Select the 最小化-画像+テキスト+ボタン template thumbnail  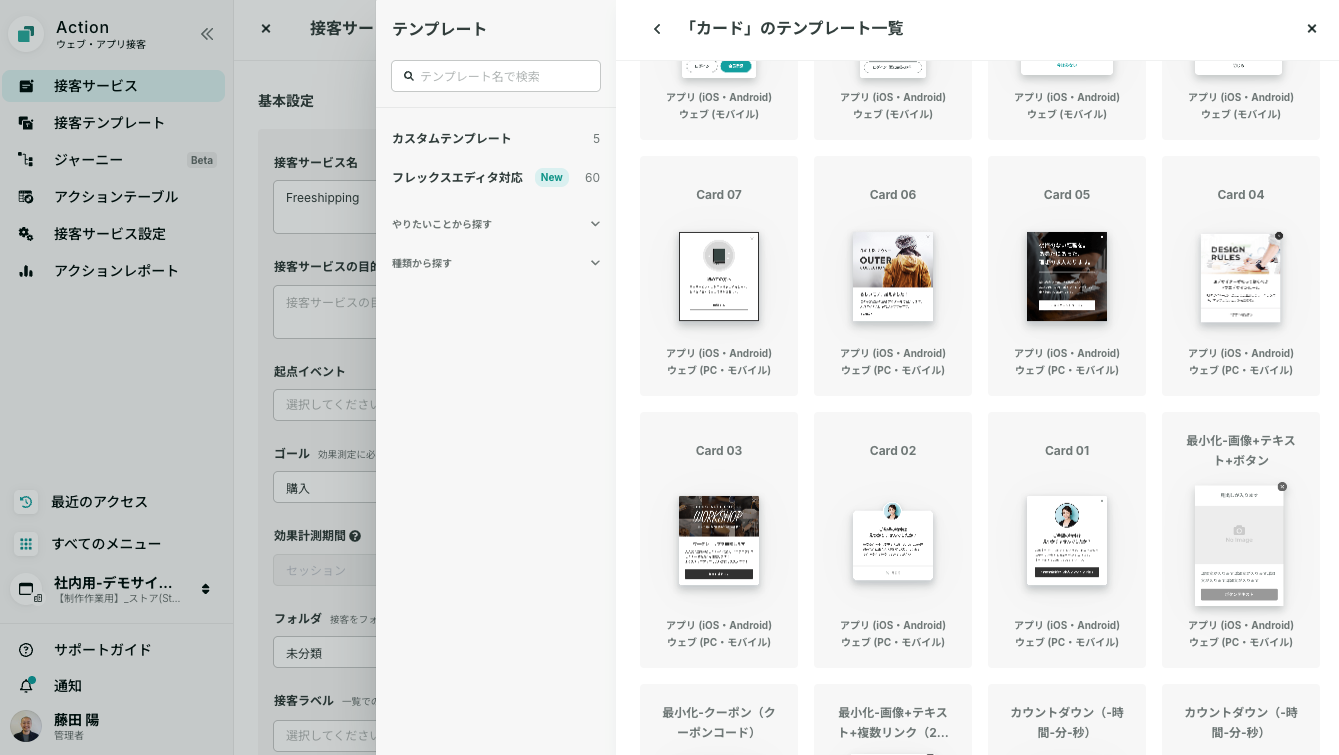[1241, 545]
